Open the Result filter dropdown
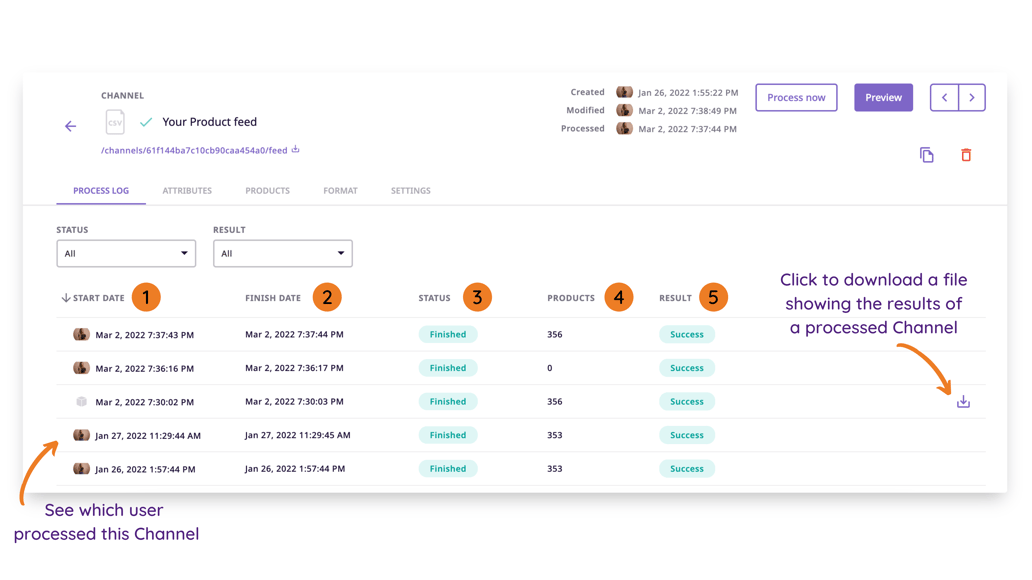Screen dimensions: 1032x580 tap(282, 254)
